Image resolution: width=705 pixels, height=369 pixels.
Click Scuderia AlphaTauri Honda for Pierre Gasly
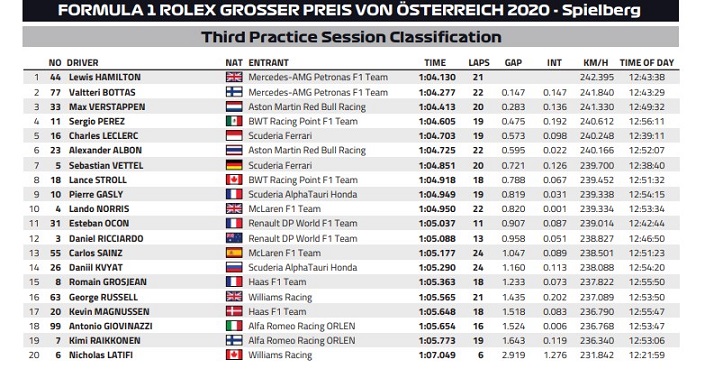(x=303, y=195)
